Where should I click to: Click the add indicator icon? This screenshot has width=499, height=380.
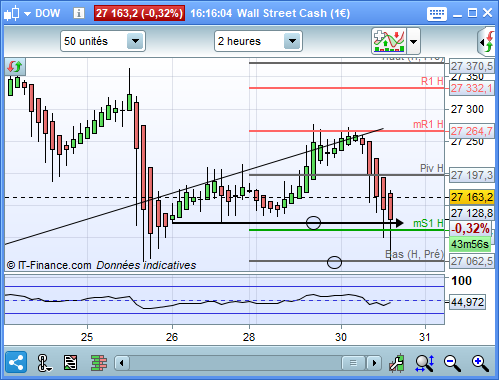389,41
